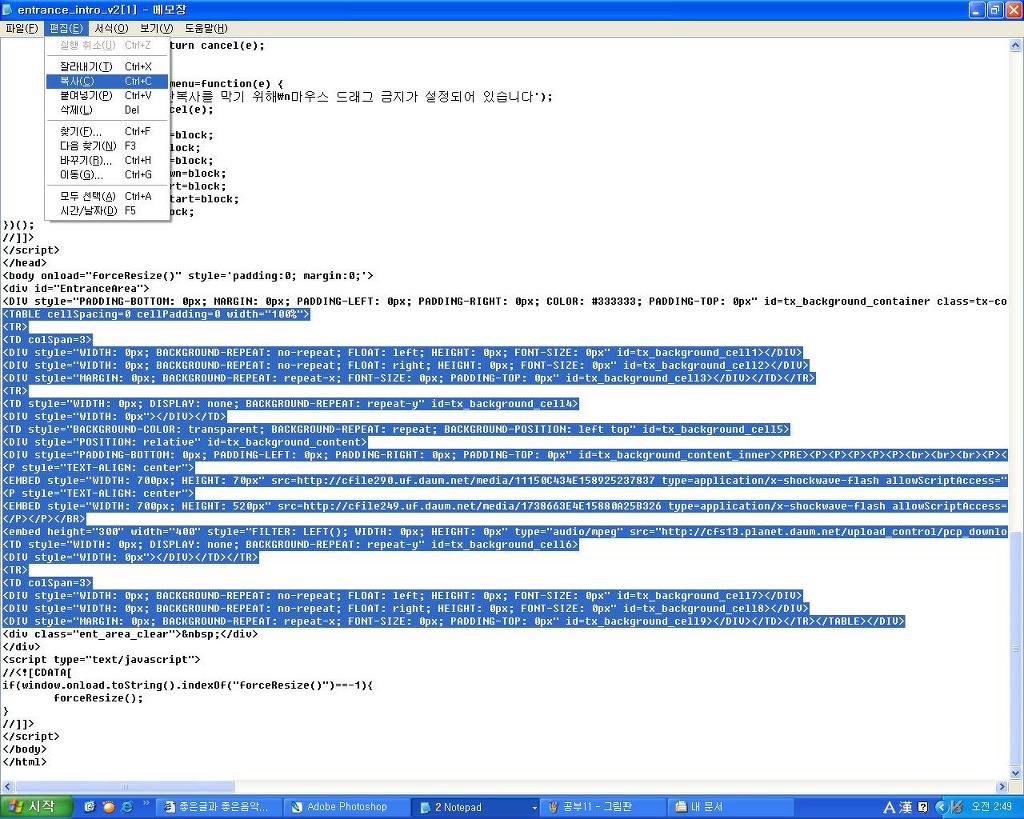Click the IME help icon in tray
The width and height of the screenshot is (1024, 819).
(x=923, y=807)
